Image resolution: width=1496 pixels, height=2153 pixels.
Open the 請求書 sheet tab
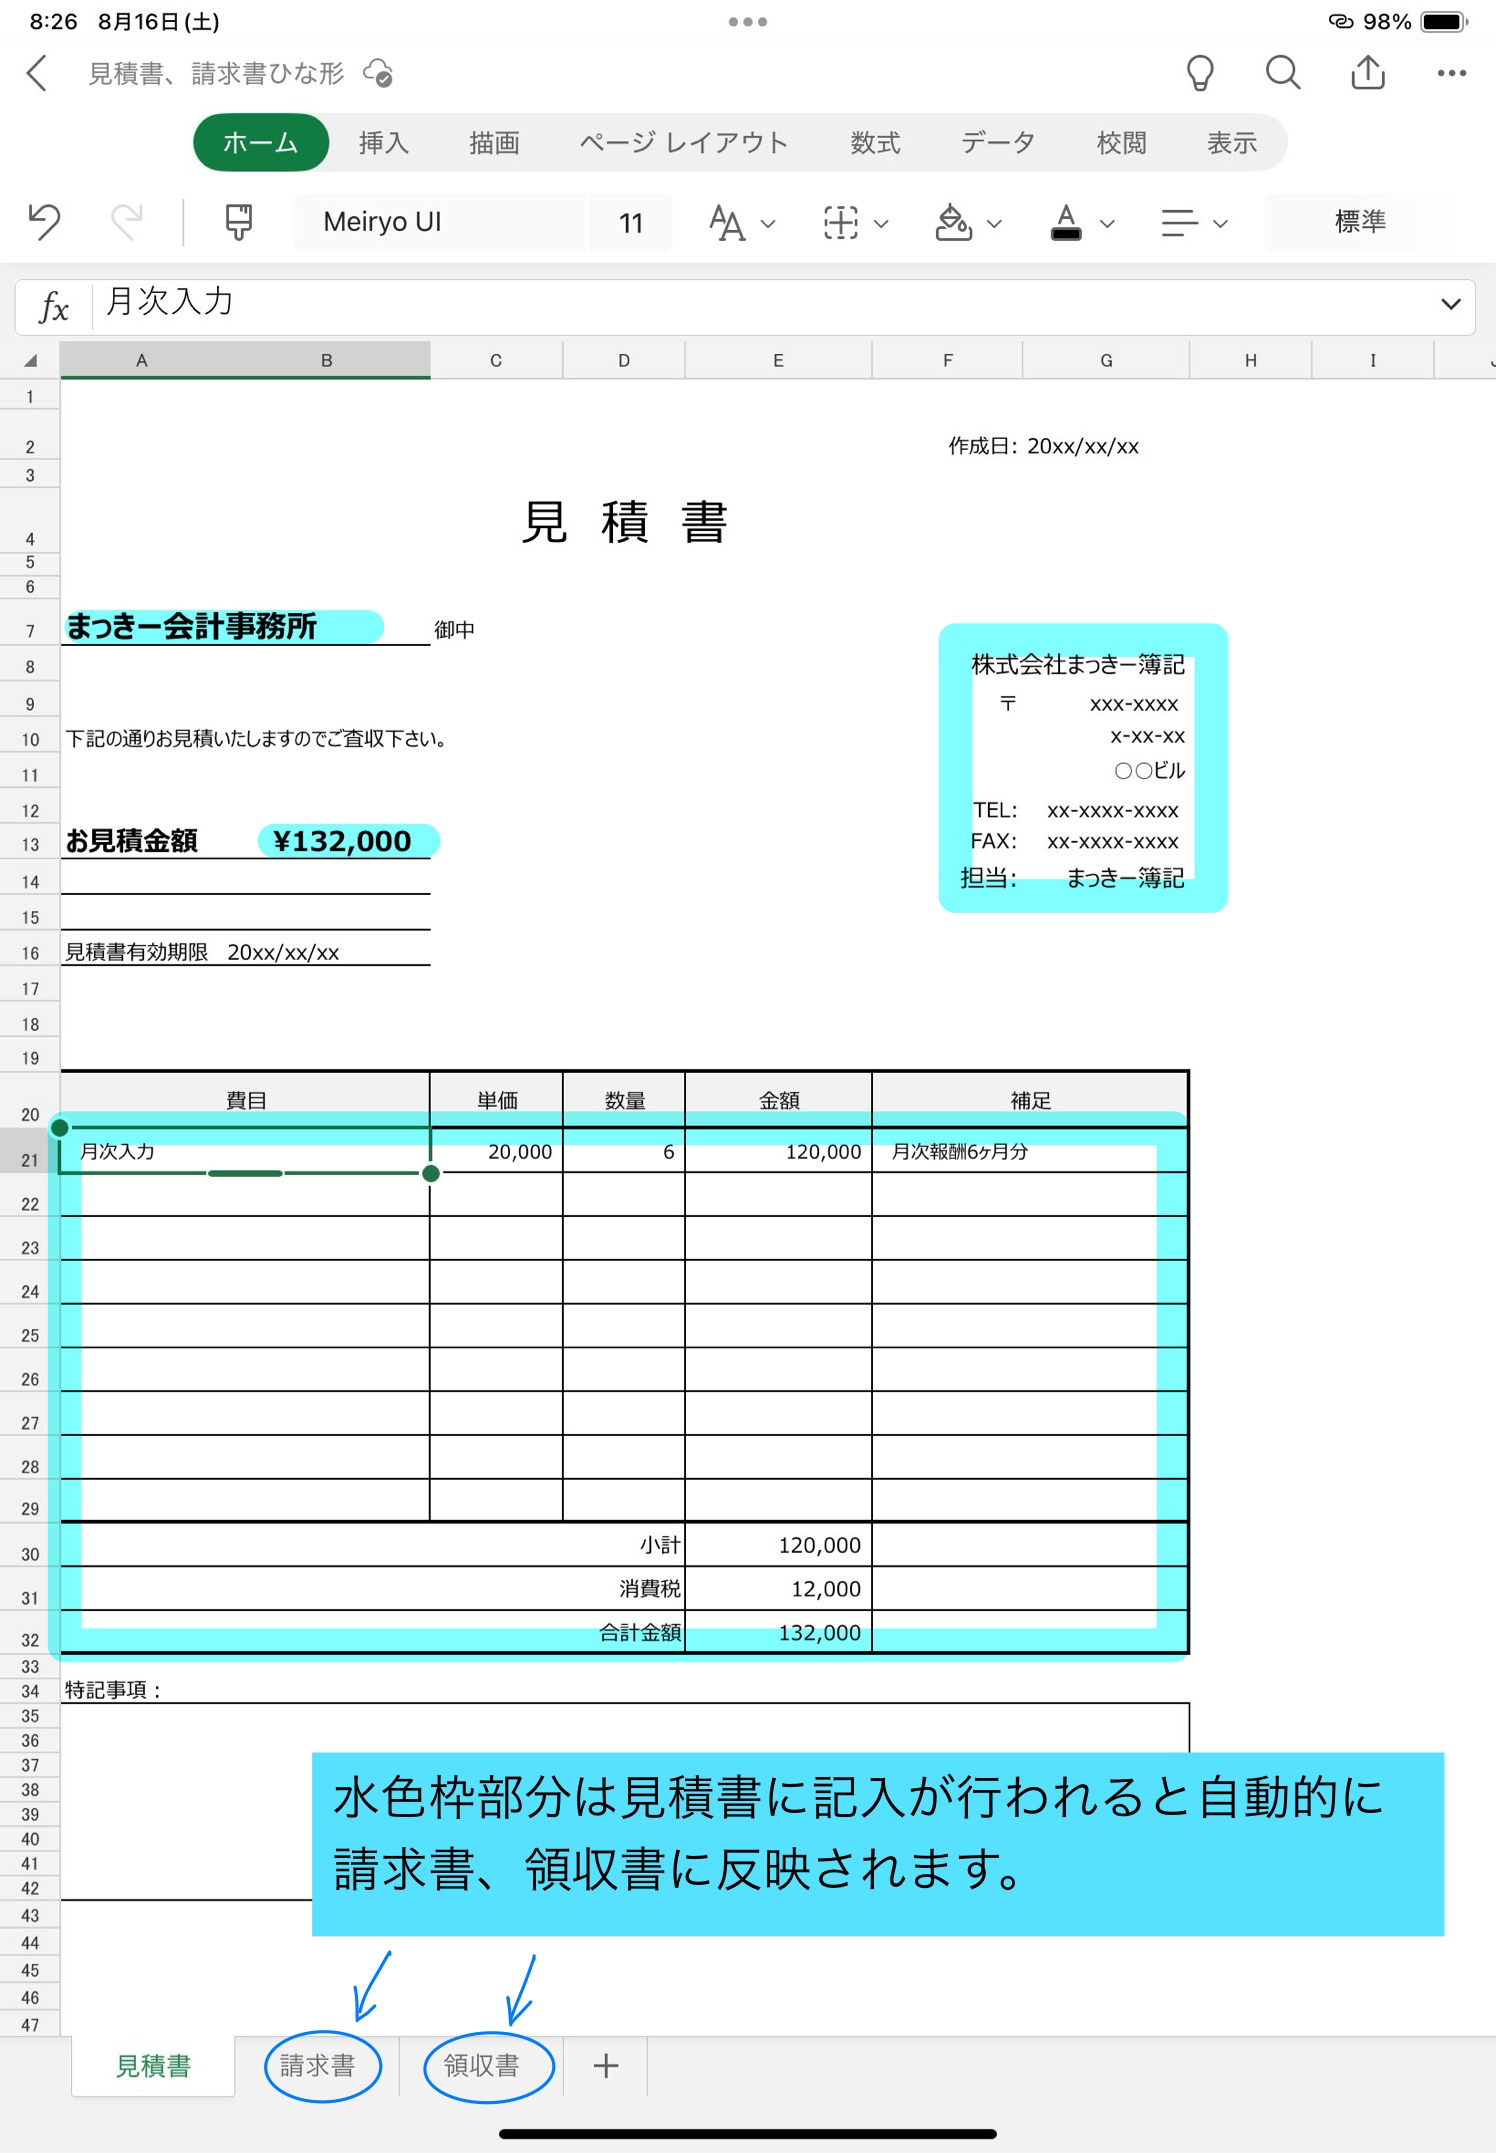pos(318,2066)
